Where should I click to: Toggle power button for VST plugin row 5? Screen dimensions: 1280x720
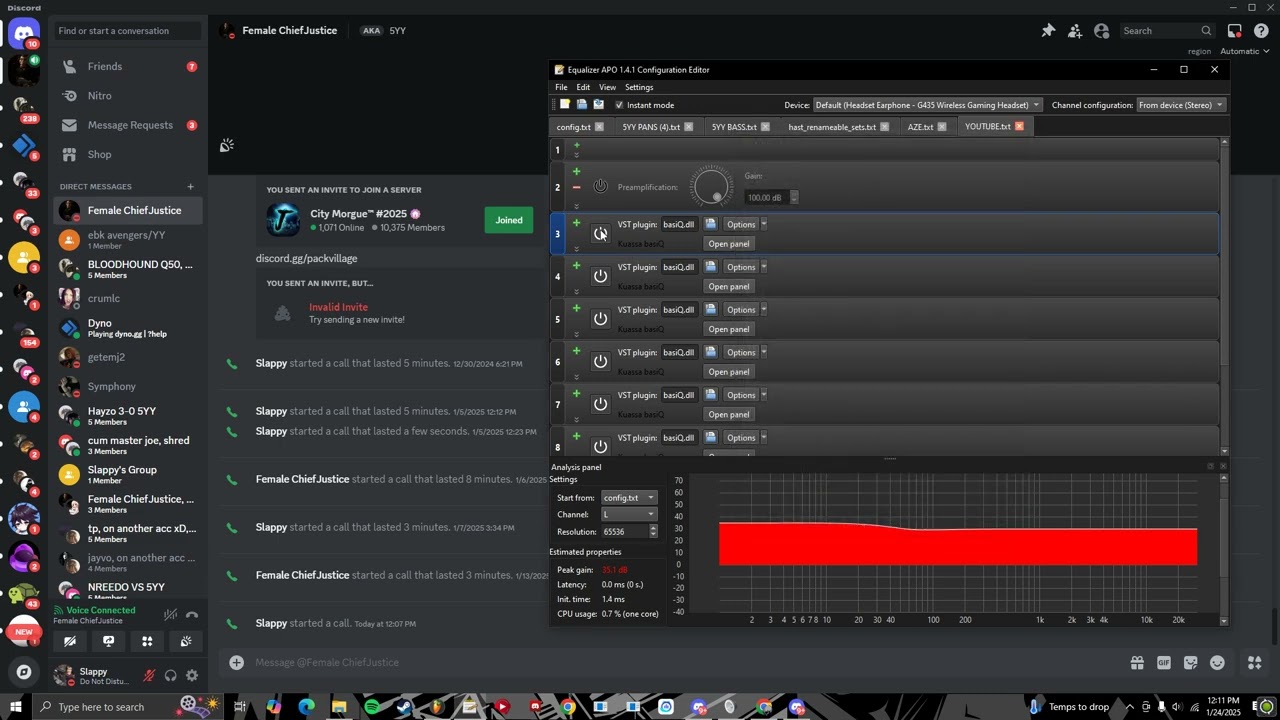tap(600, 319)
